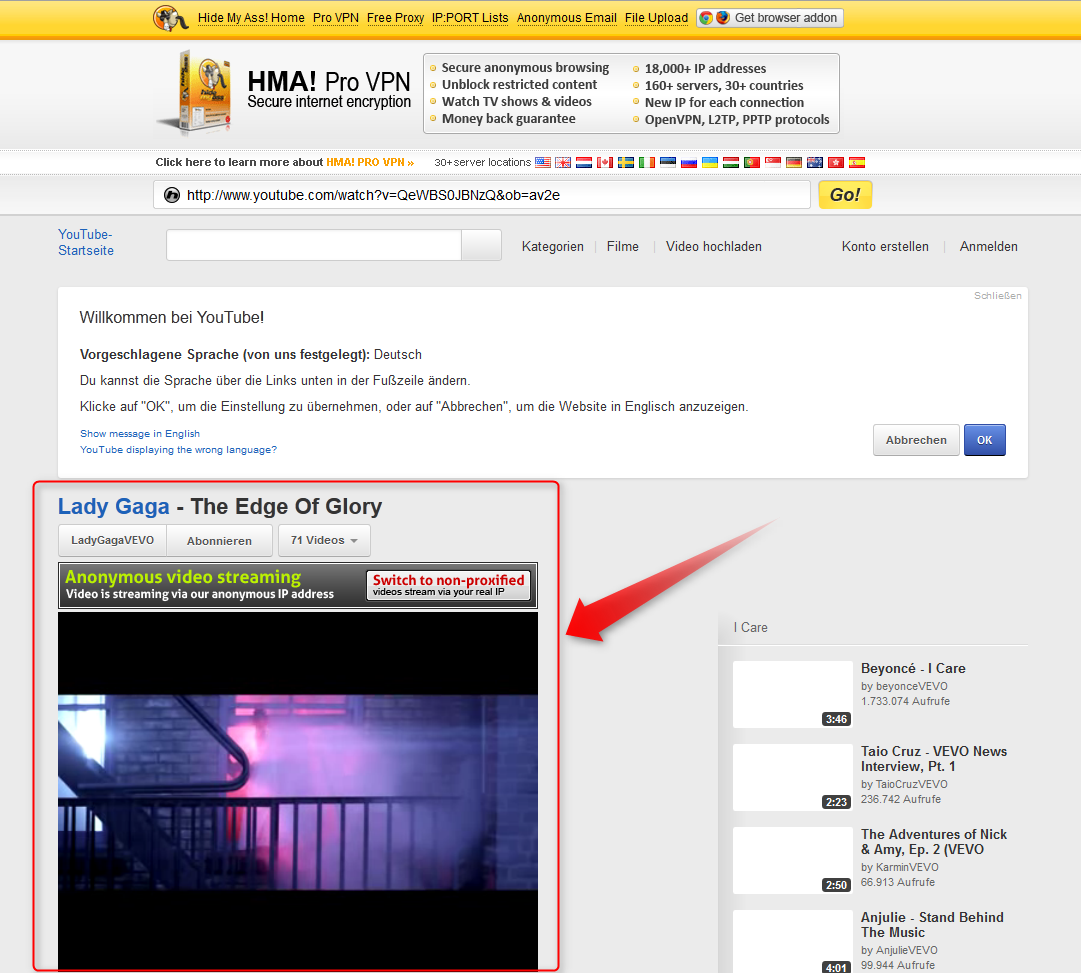The width and height of the screenshot is (1081, 973).
Task: Open the 71 Videos dropdown
Action: 324,540
